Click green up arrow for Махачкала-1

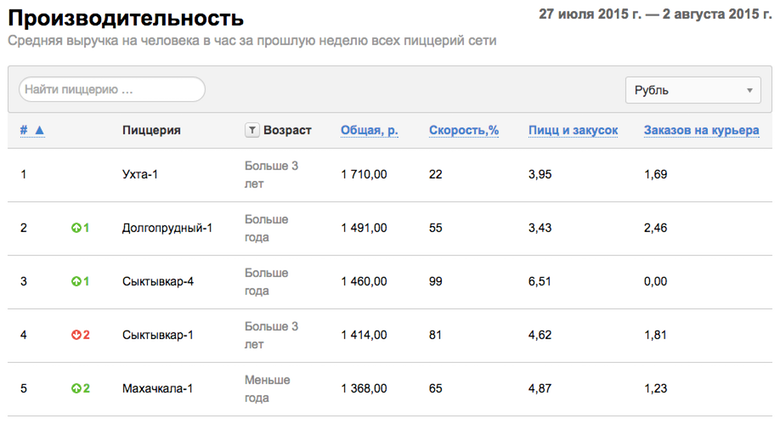(76, 389)
